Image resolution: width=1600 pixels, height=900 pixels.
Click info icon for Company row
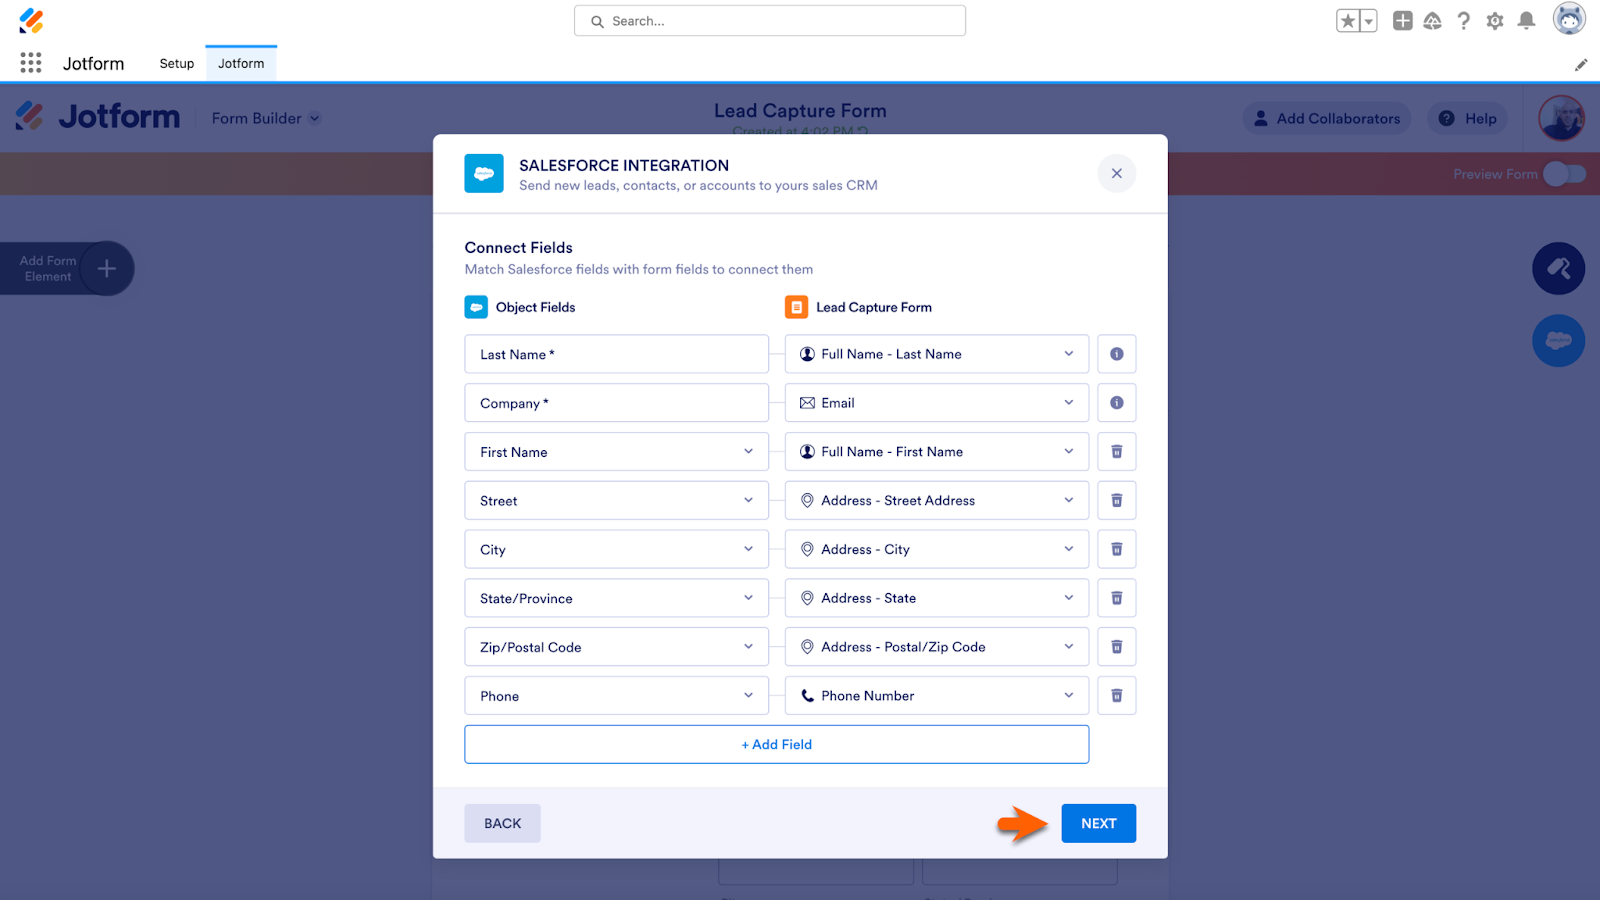(x=1116, y=403)
